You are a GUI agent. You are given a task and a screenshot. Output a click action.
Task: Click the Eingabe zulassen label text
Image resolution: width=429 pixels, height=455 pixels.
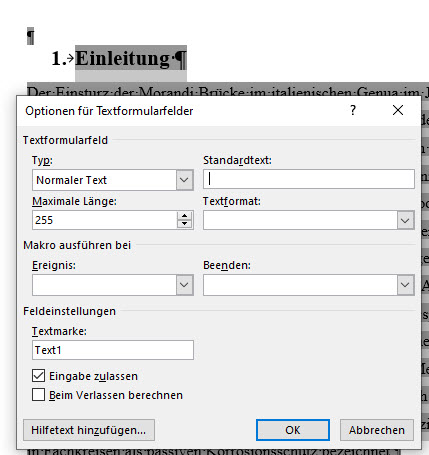click(x=93, y=376)
